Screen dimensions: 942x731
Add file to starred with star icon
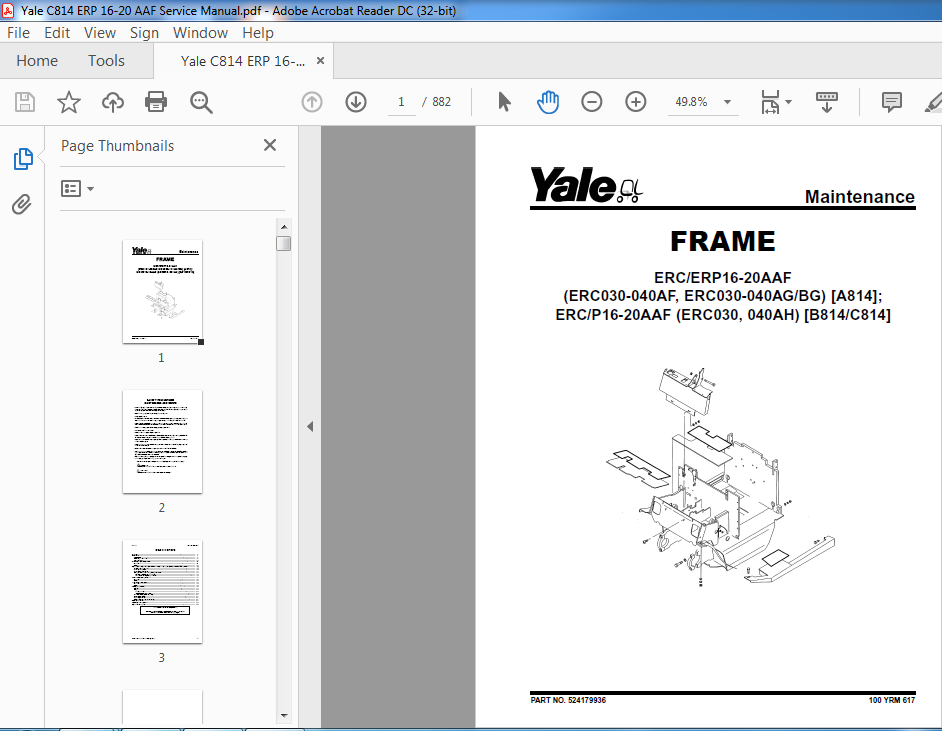pos(68,102)
